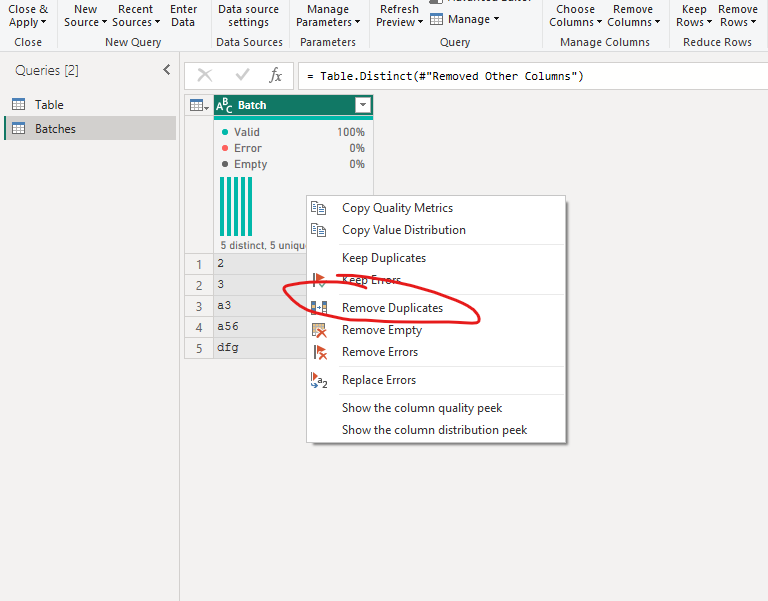
Task: Select Remove Errors in context menu
Action: click(380, 352)
